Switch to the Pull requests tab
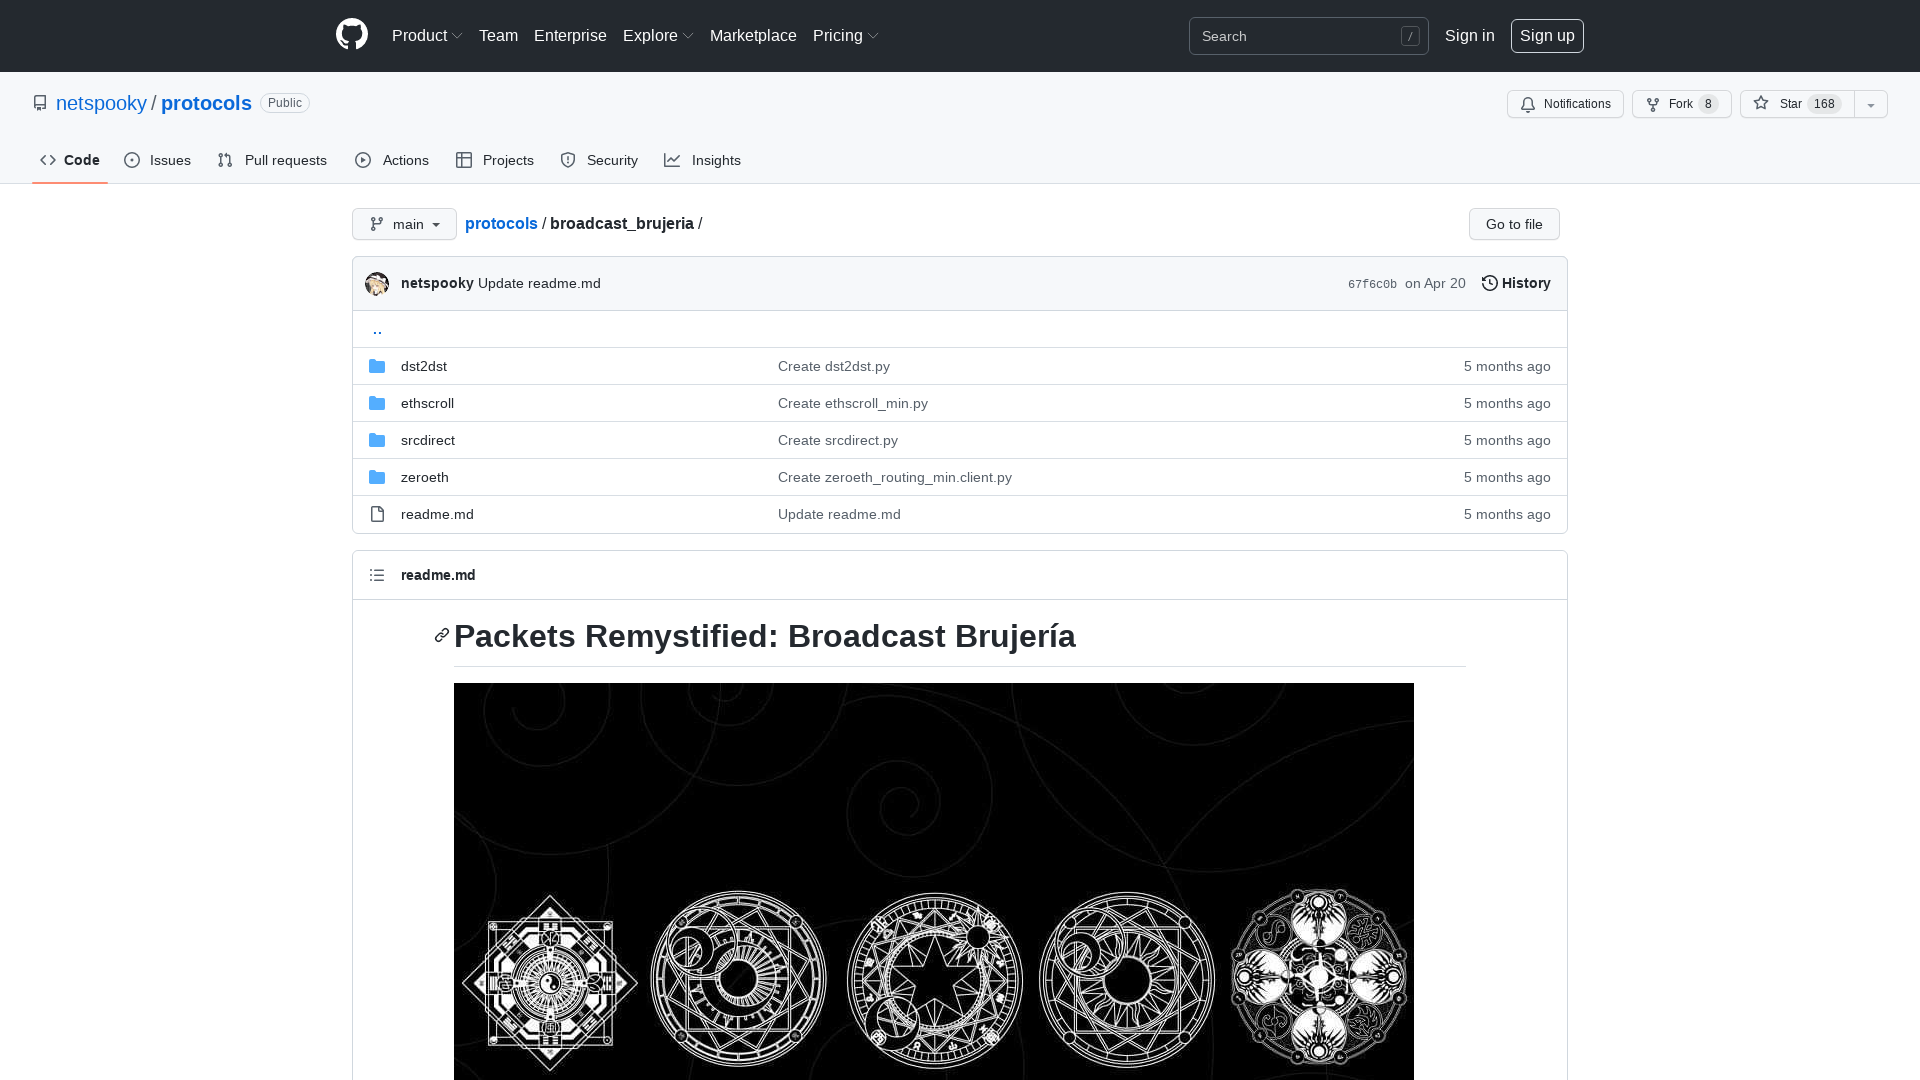The width and height of the screenshot is (1920, 1080). (x=272, y=160)
